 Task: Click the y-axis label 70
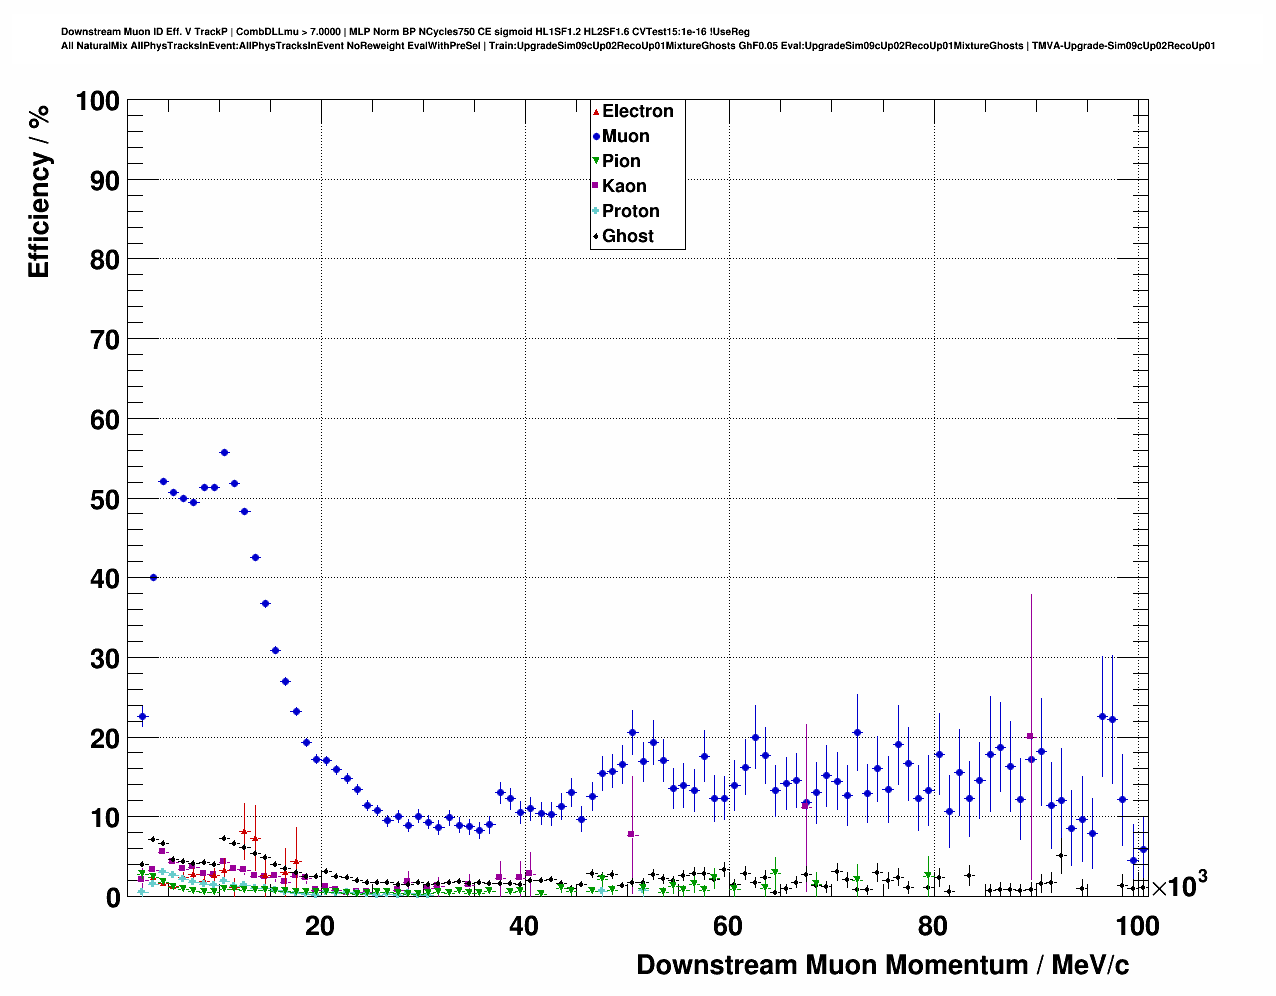[105, 340]
